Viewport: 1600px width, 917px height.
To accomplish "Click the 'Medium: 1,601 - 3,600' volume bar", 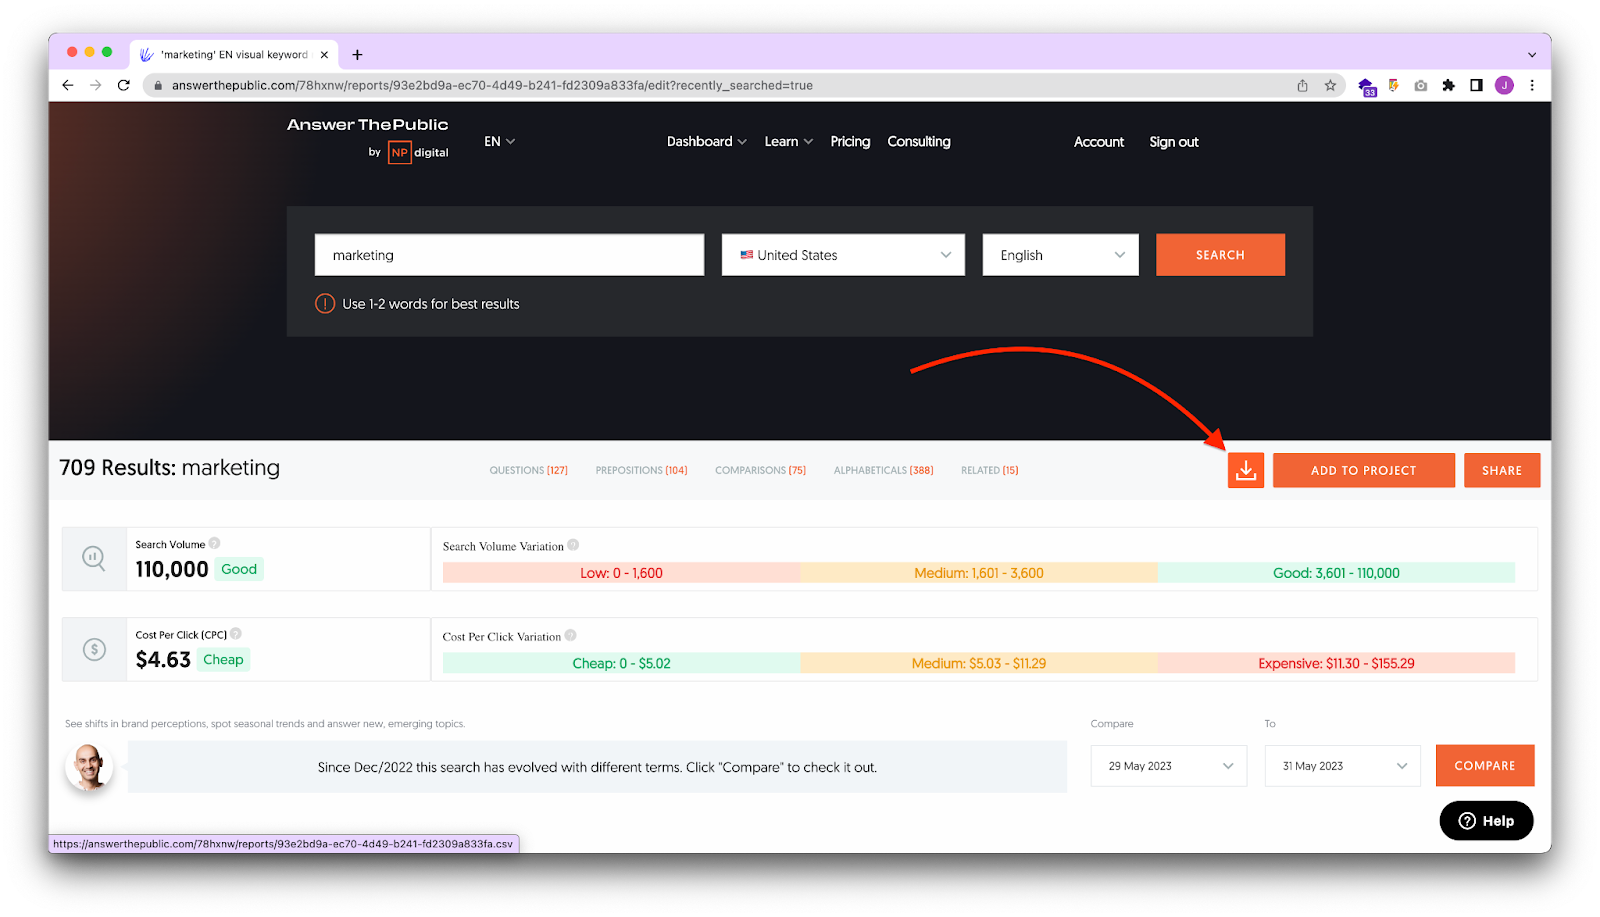I will tap(978, 573).
